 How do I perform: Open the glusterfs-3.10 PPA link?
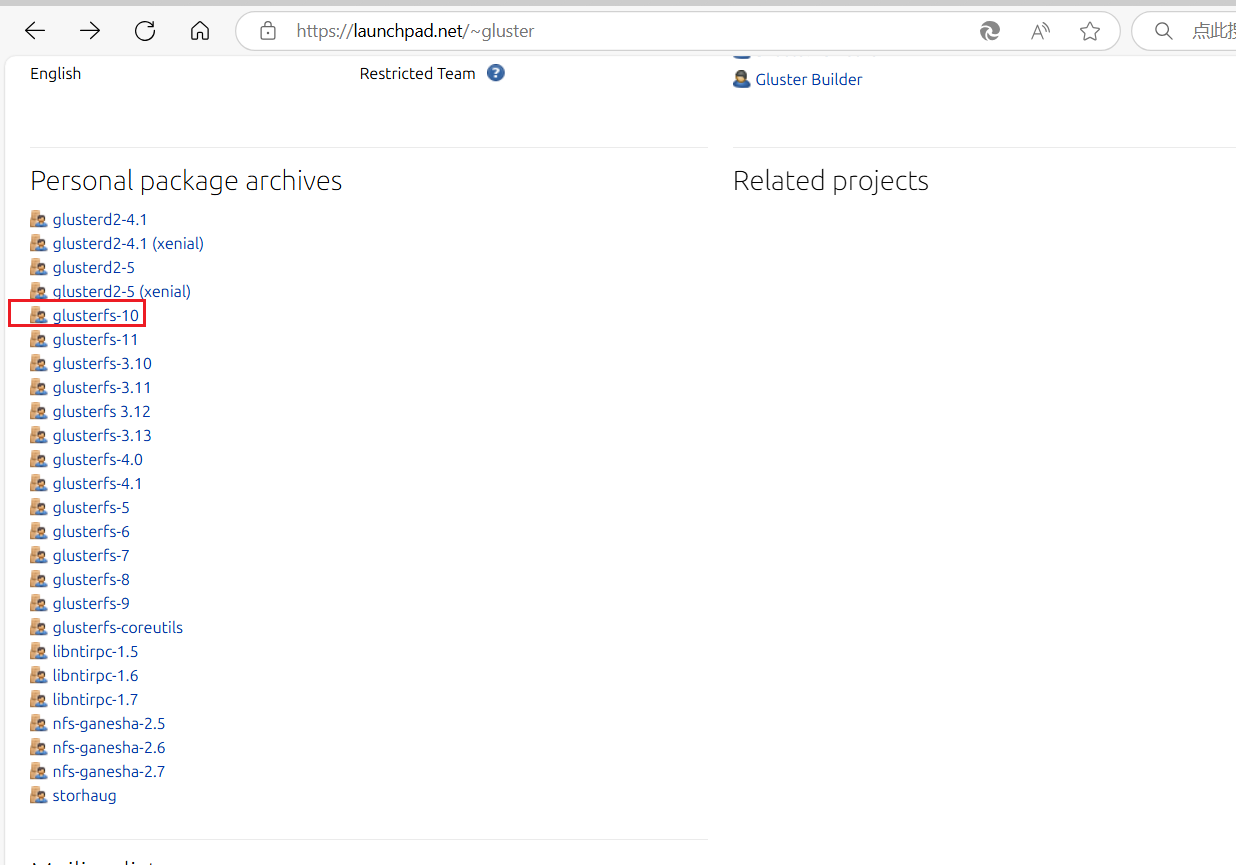[x=102, y=363]
